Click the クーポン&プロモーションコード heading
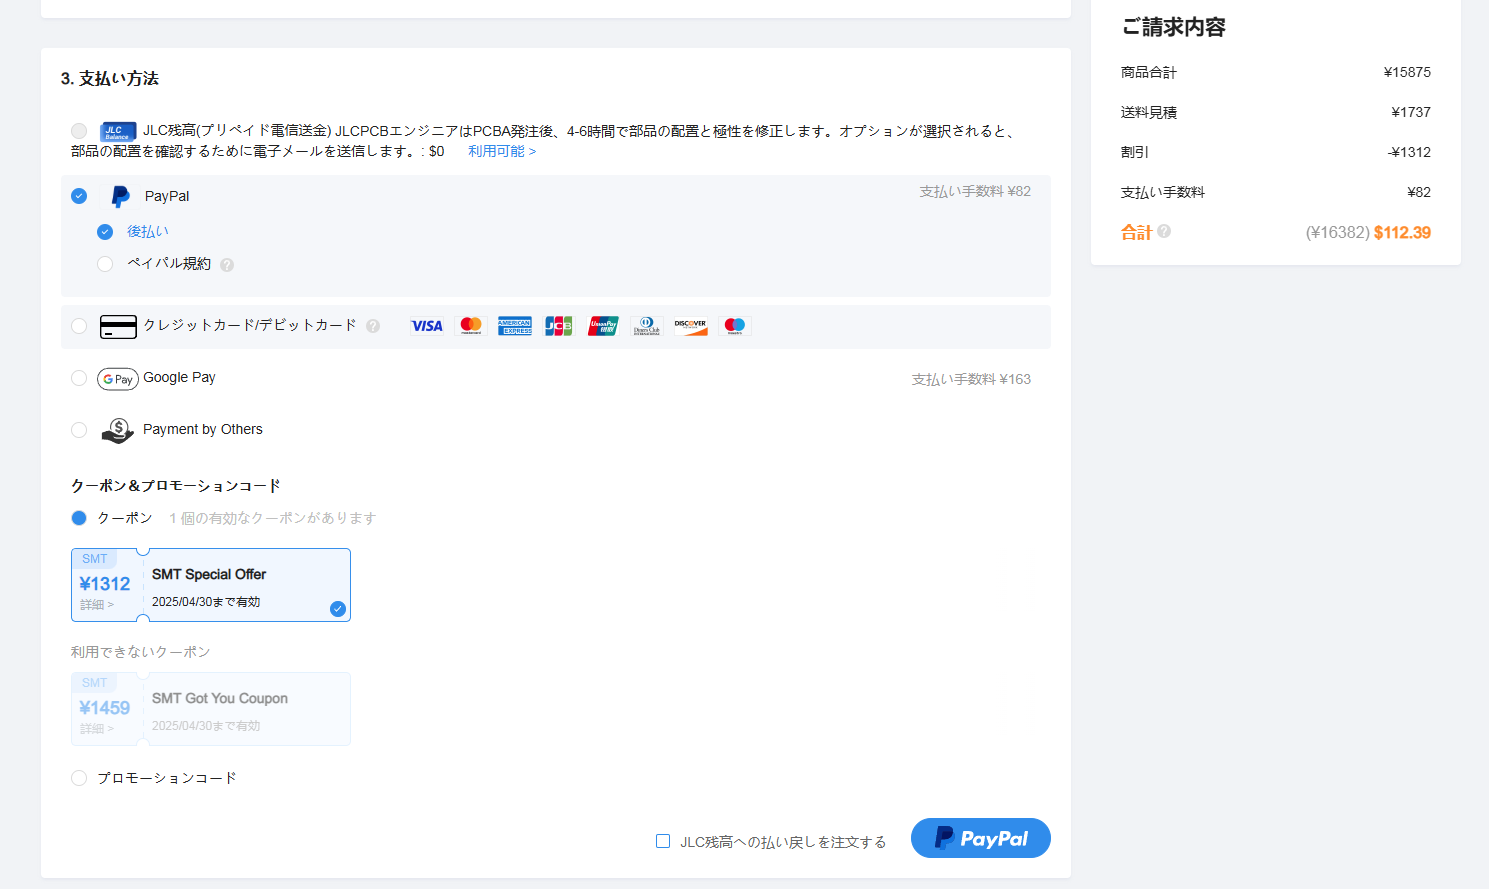The image size is (1489, 889). (x=176, y=485)
